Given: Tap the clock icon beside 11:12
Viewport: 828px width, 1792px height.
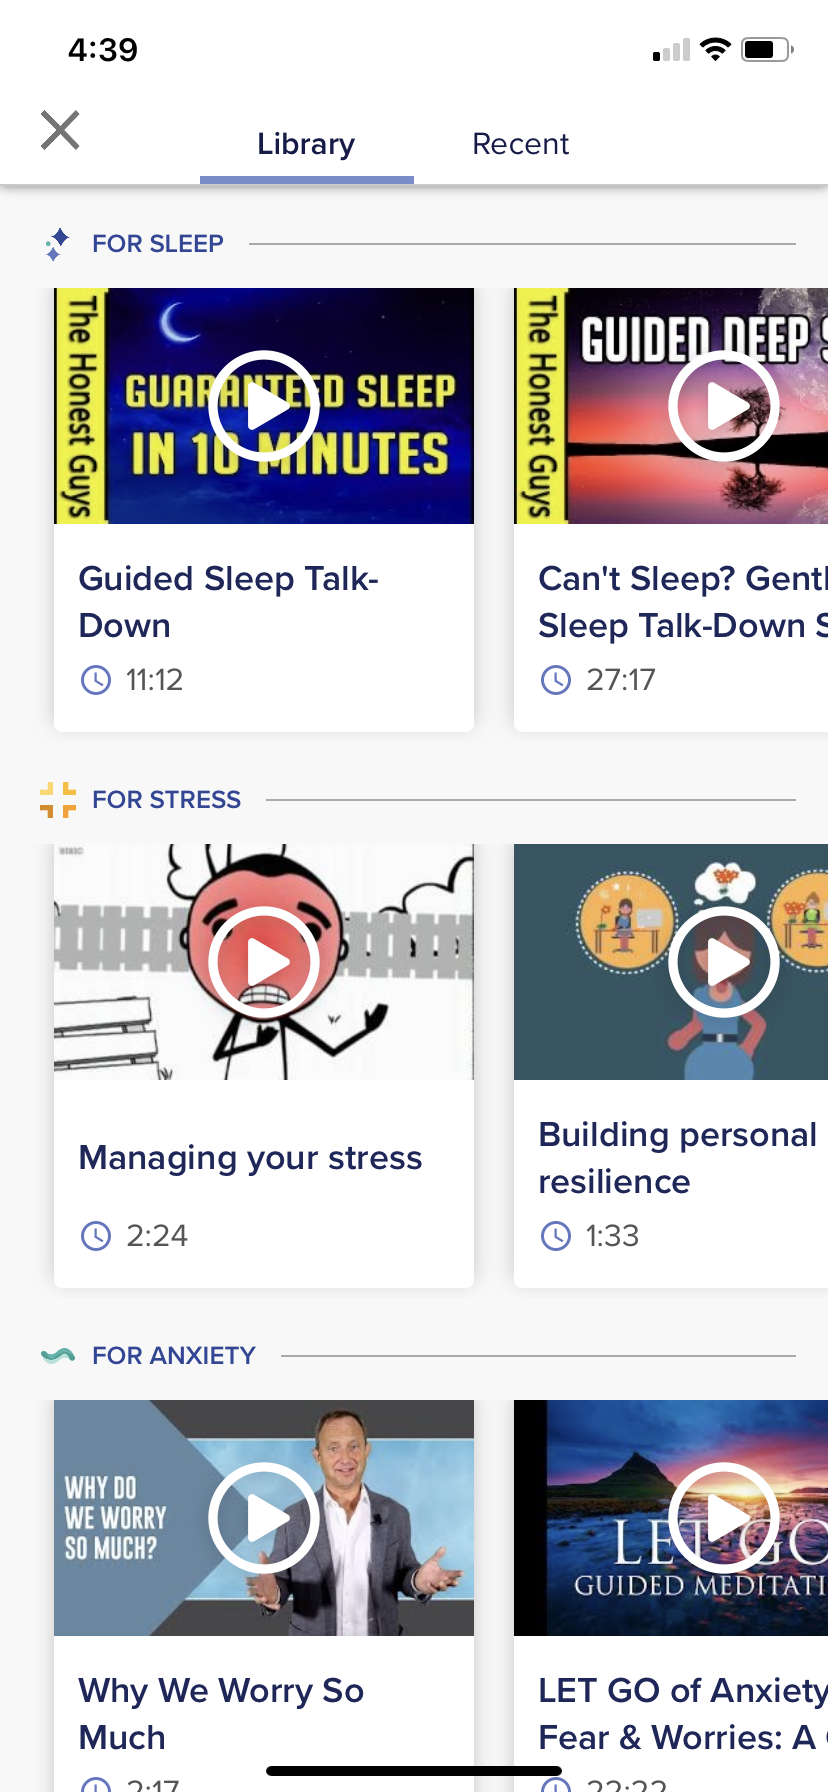Looking at the screenshot, I should pyautogui.click(x=96, y=680).
